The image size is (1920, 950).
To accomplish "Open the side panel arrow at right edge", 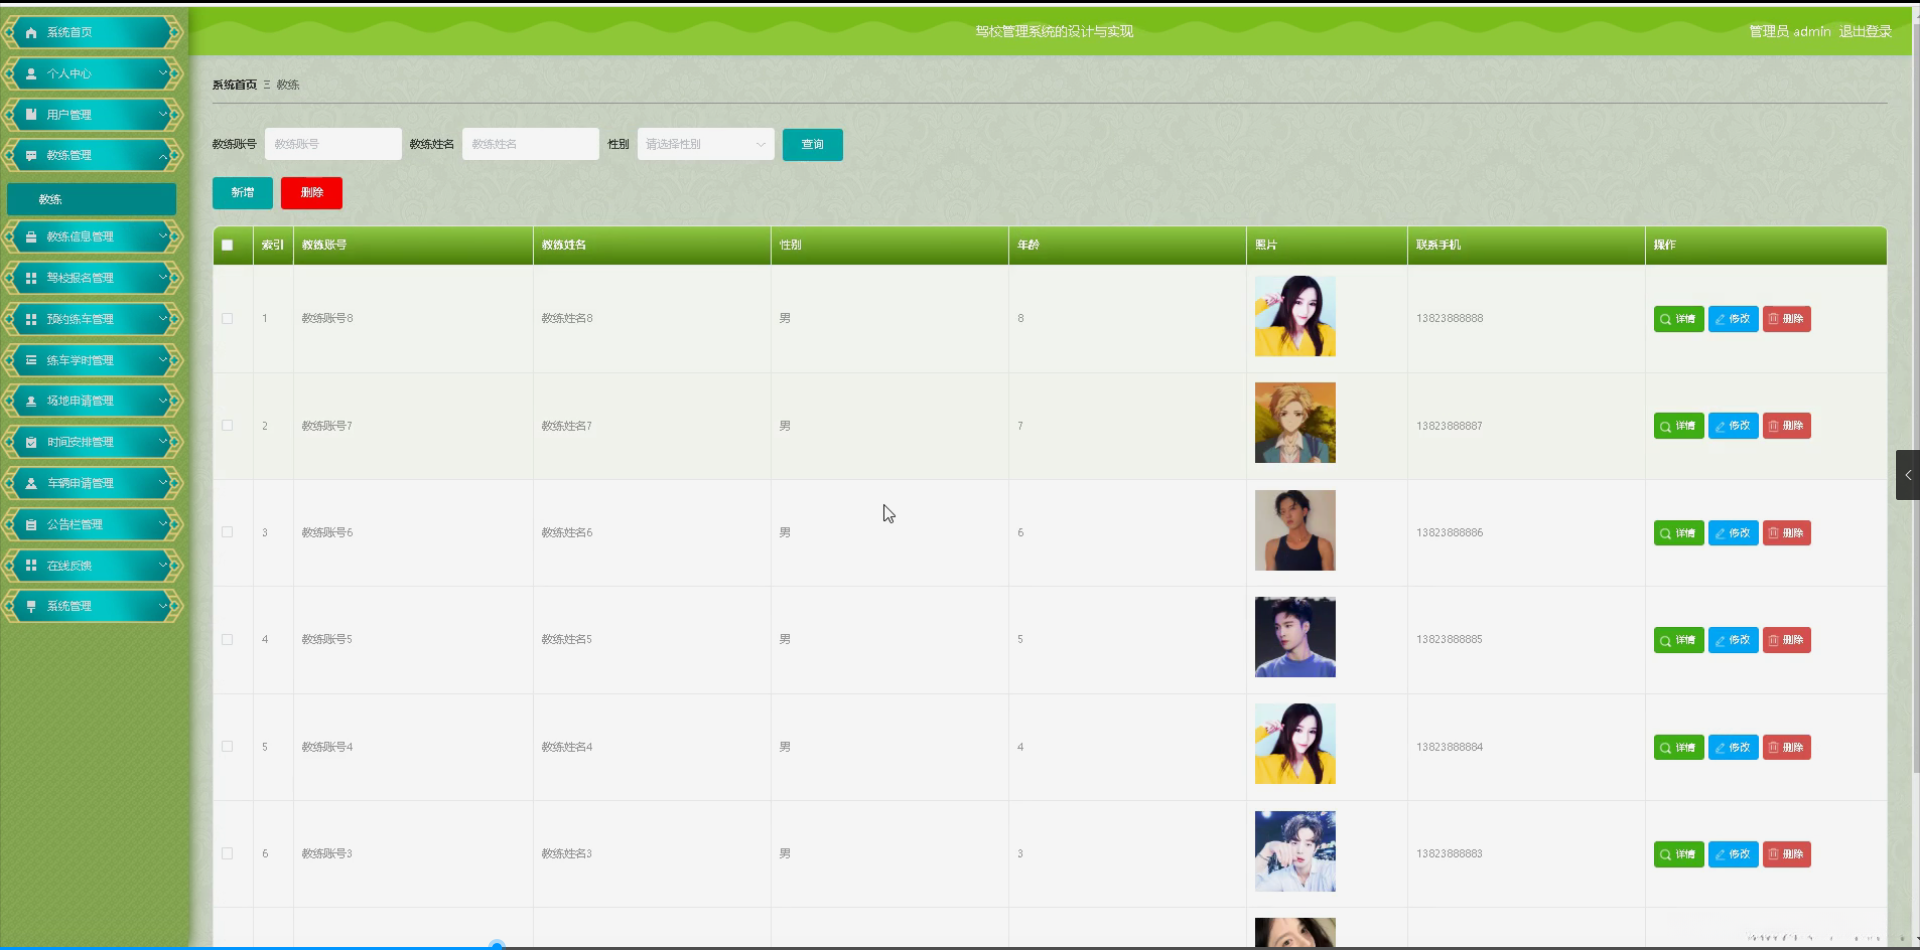I will pyautogui.click(x=1908, y=475).
